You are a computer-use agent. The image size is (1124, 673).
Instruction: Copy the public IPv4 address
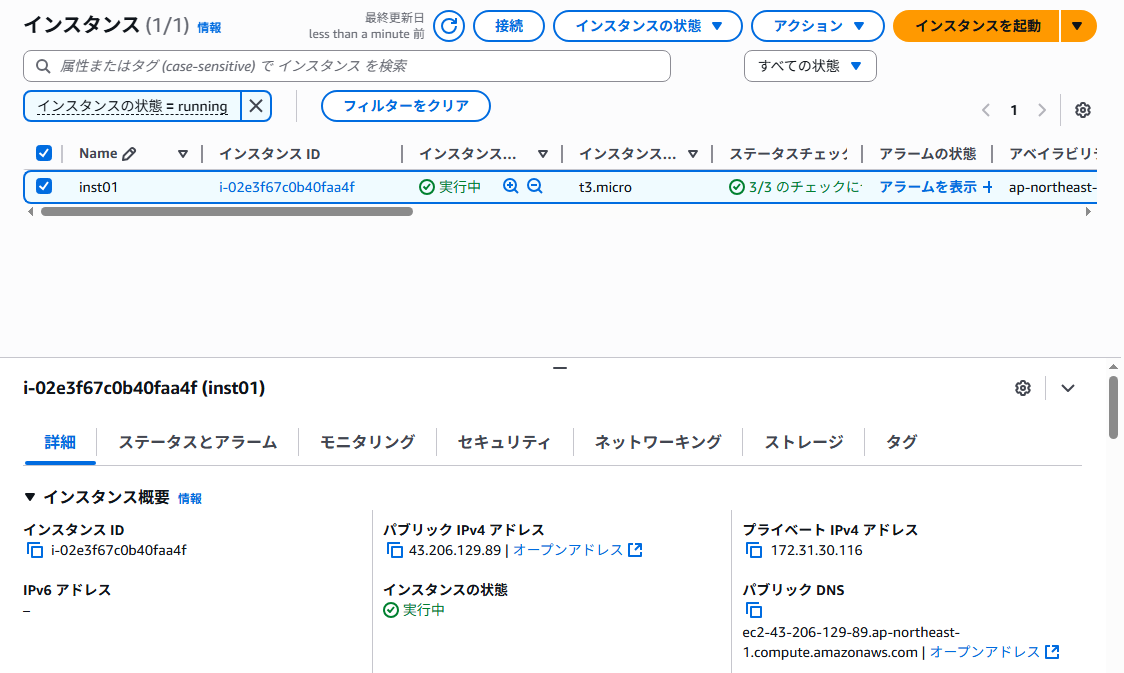coord(395,550)
